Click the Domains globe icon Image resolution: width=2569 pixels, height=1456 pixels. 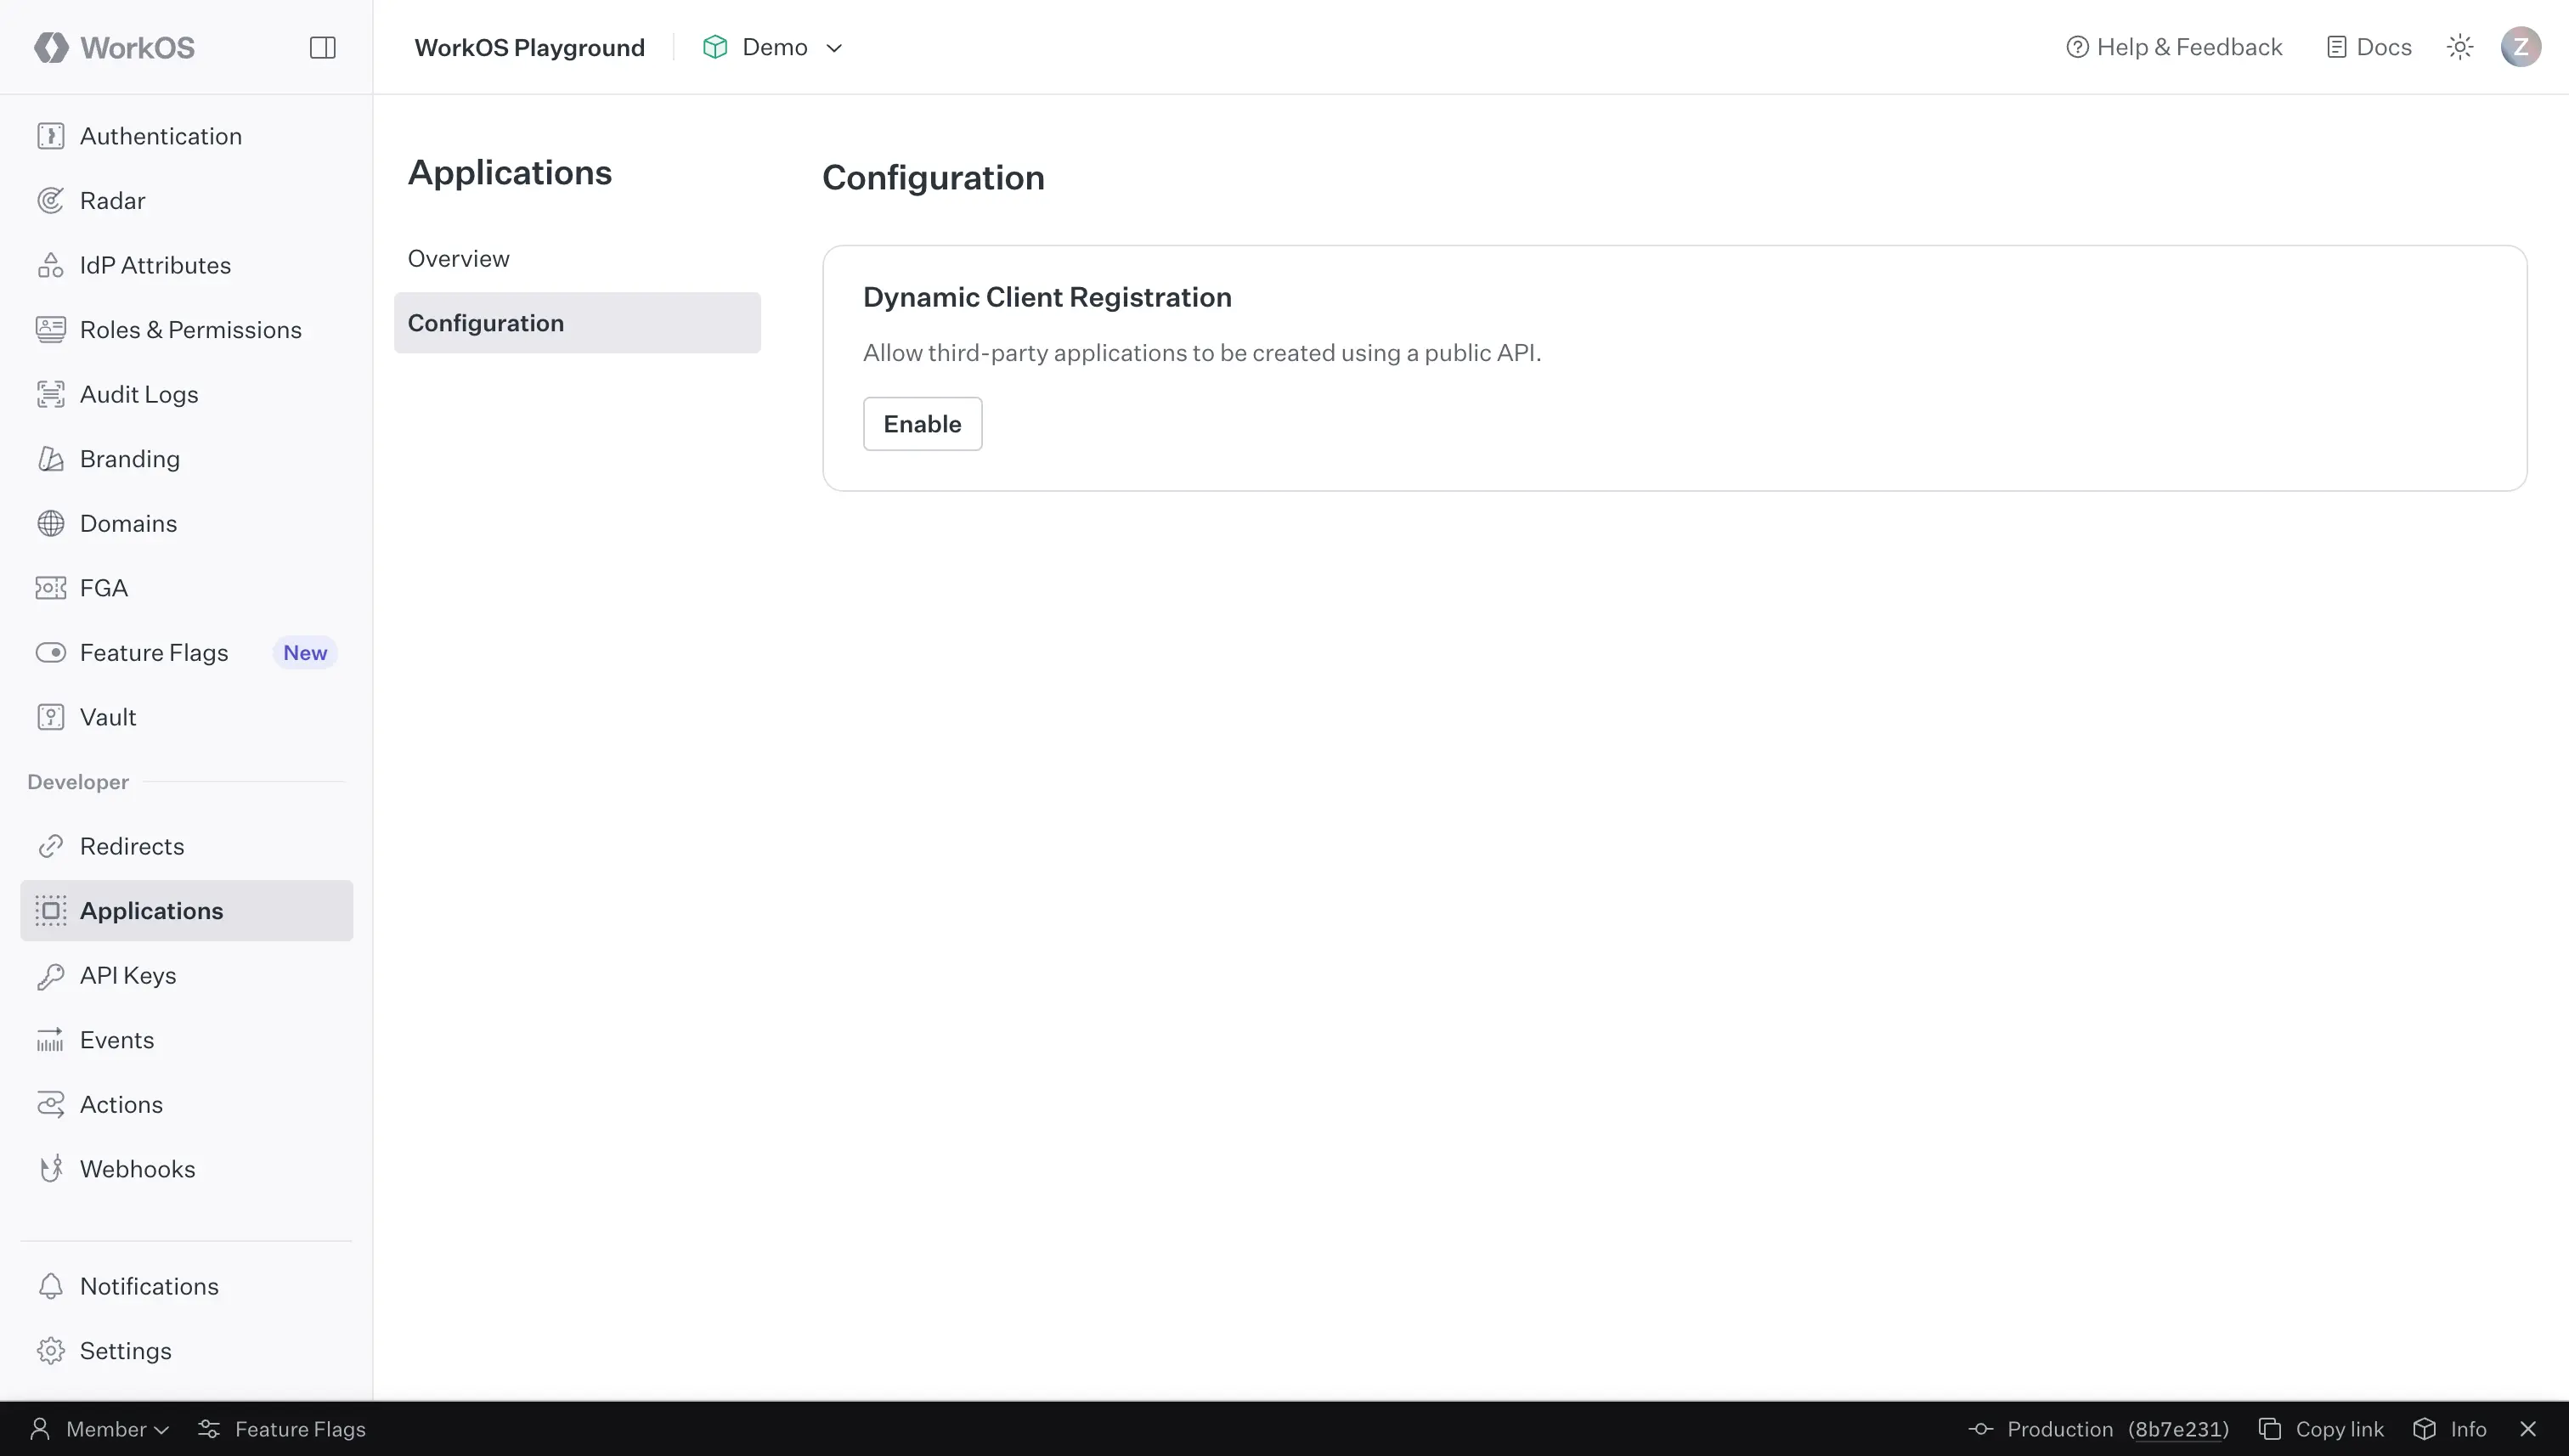(x=51, y=523)
